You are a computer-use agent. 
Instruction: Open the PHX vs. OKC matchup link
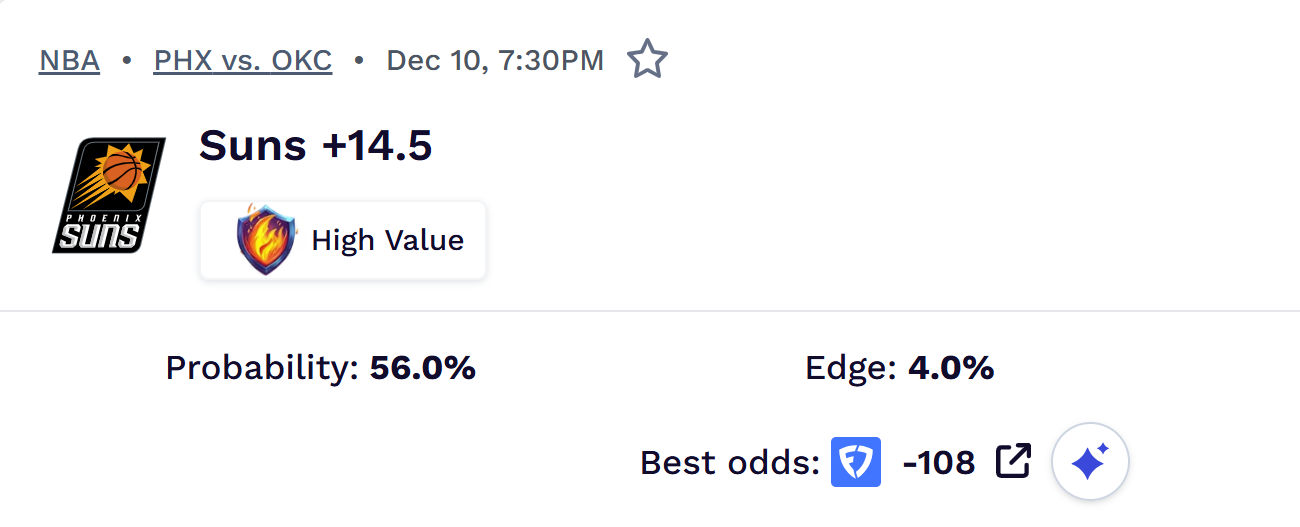(x=243, y=61)
